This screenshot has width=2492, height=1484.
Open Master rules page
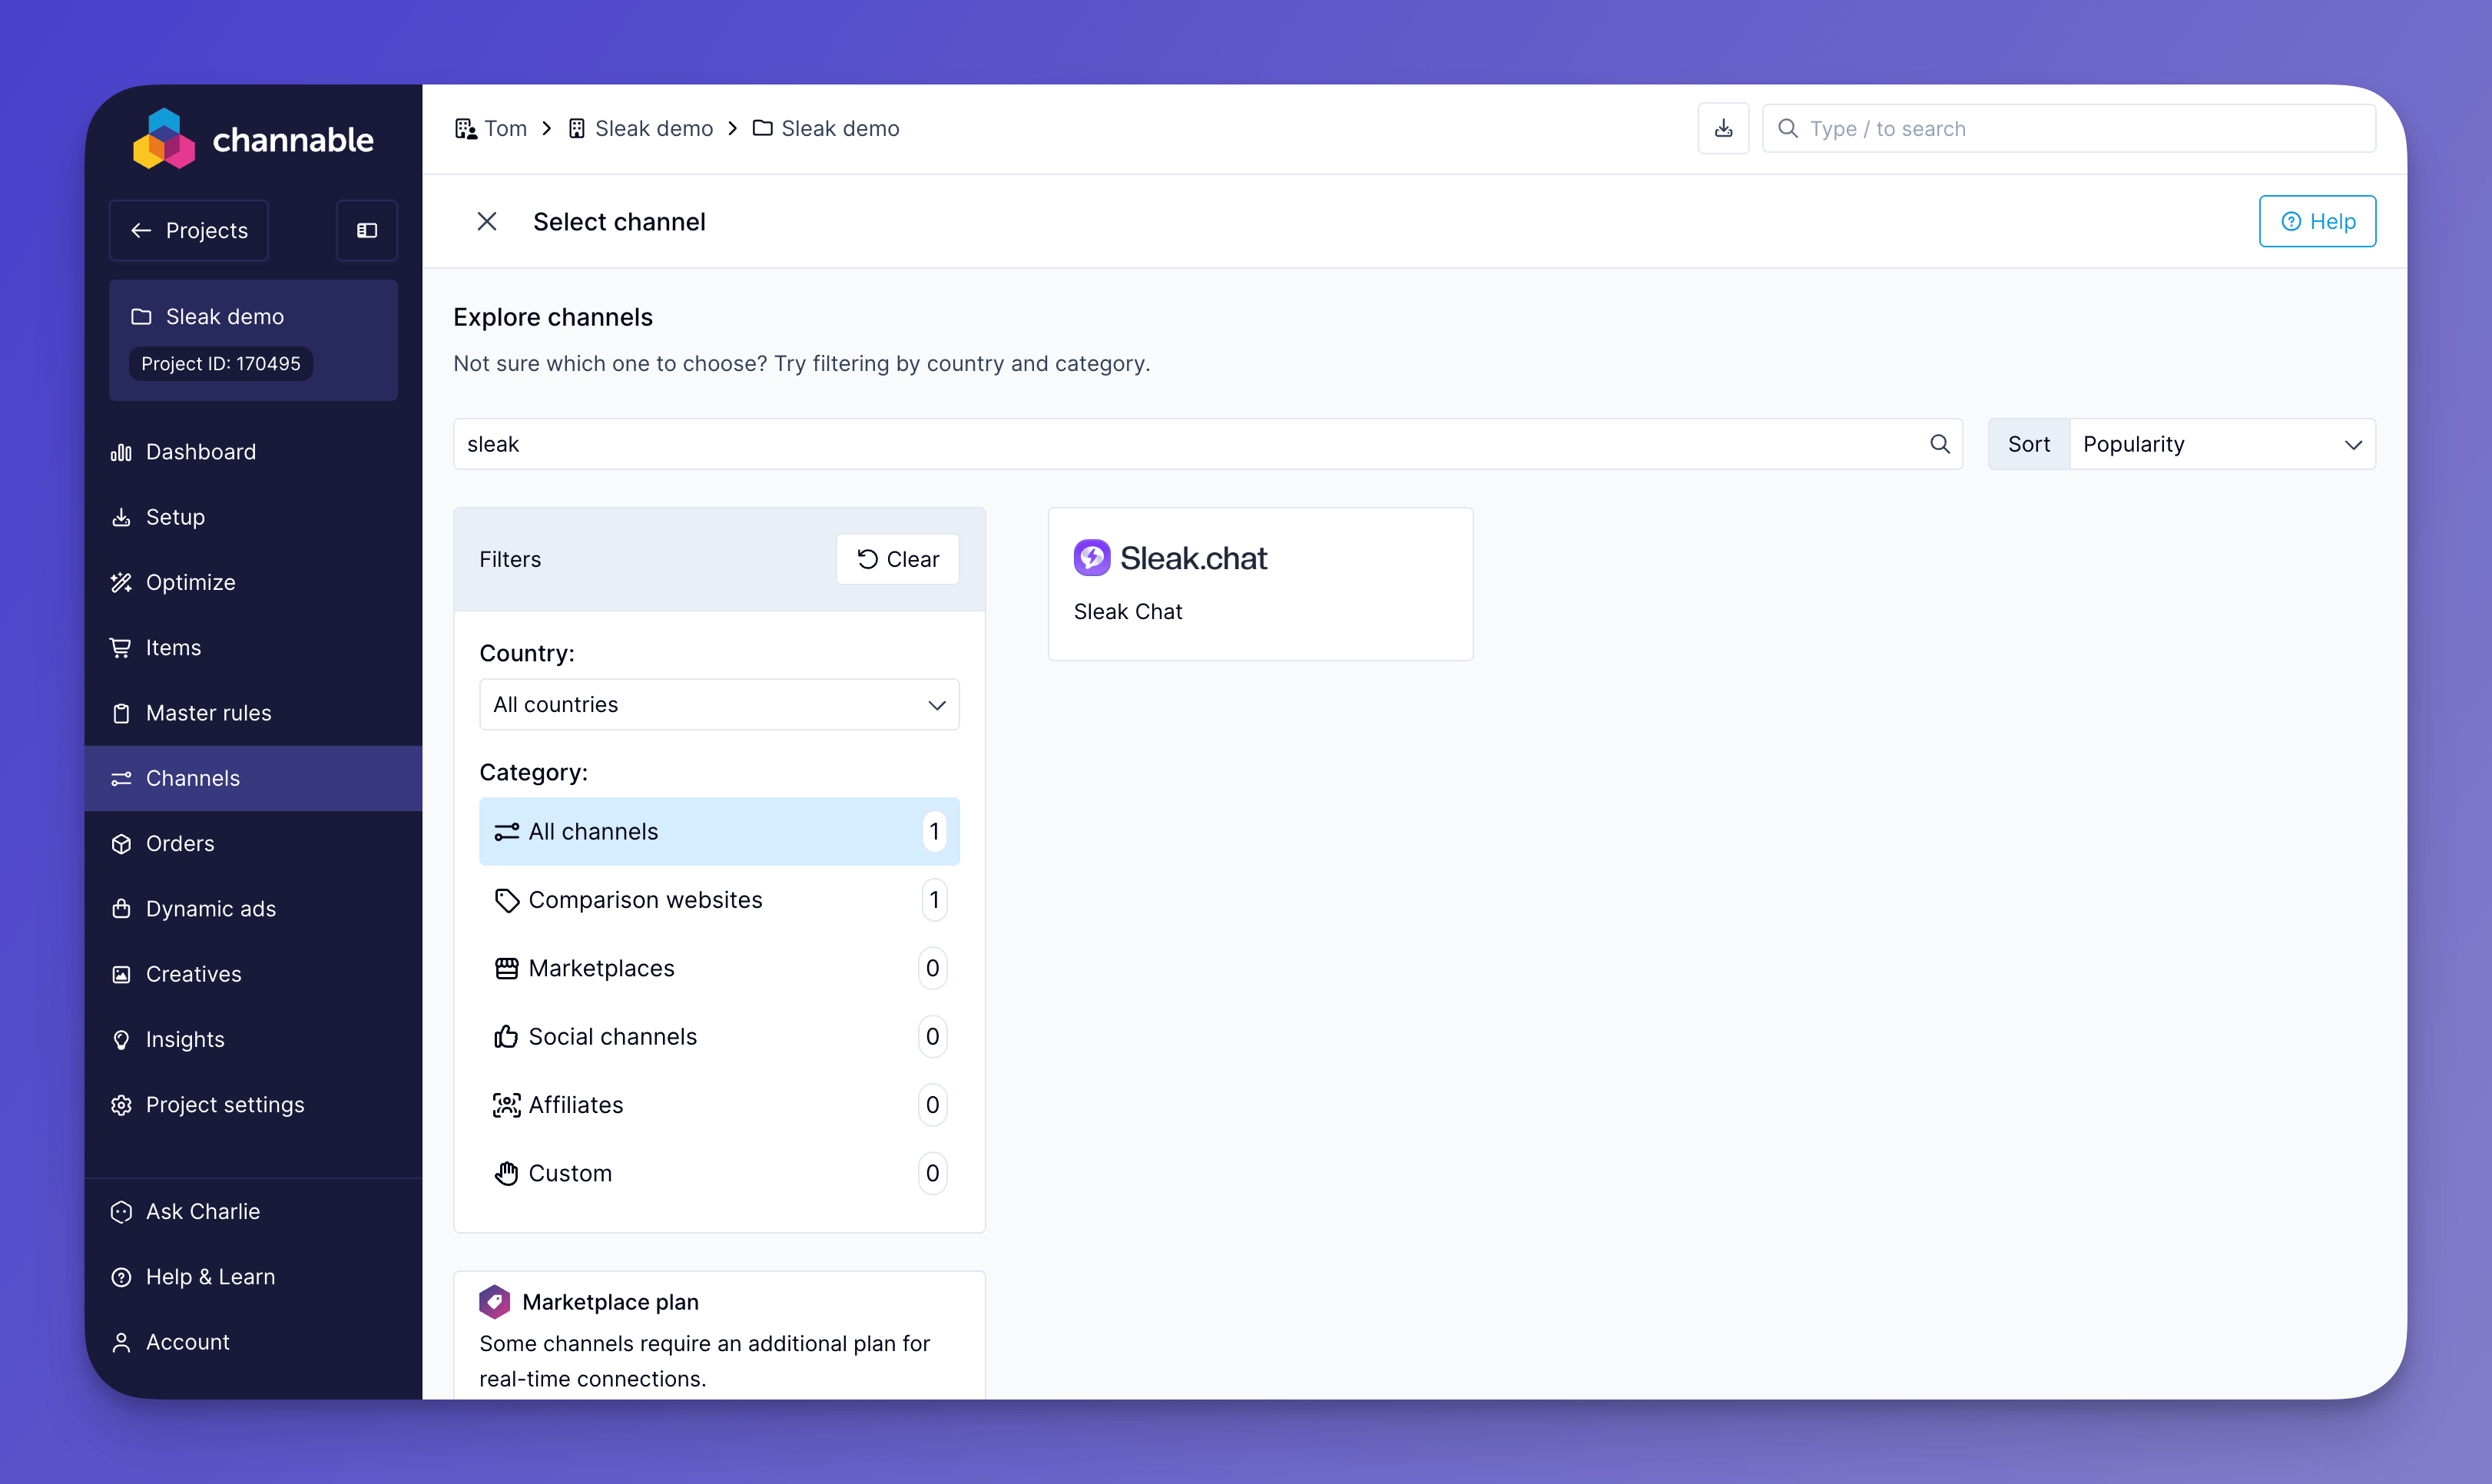(253, 713)
